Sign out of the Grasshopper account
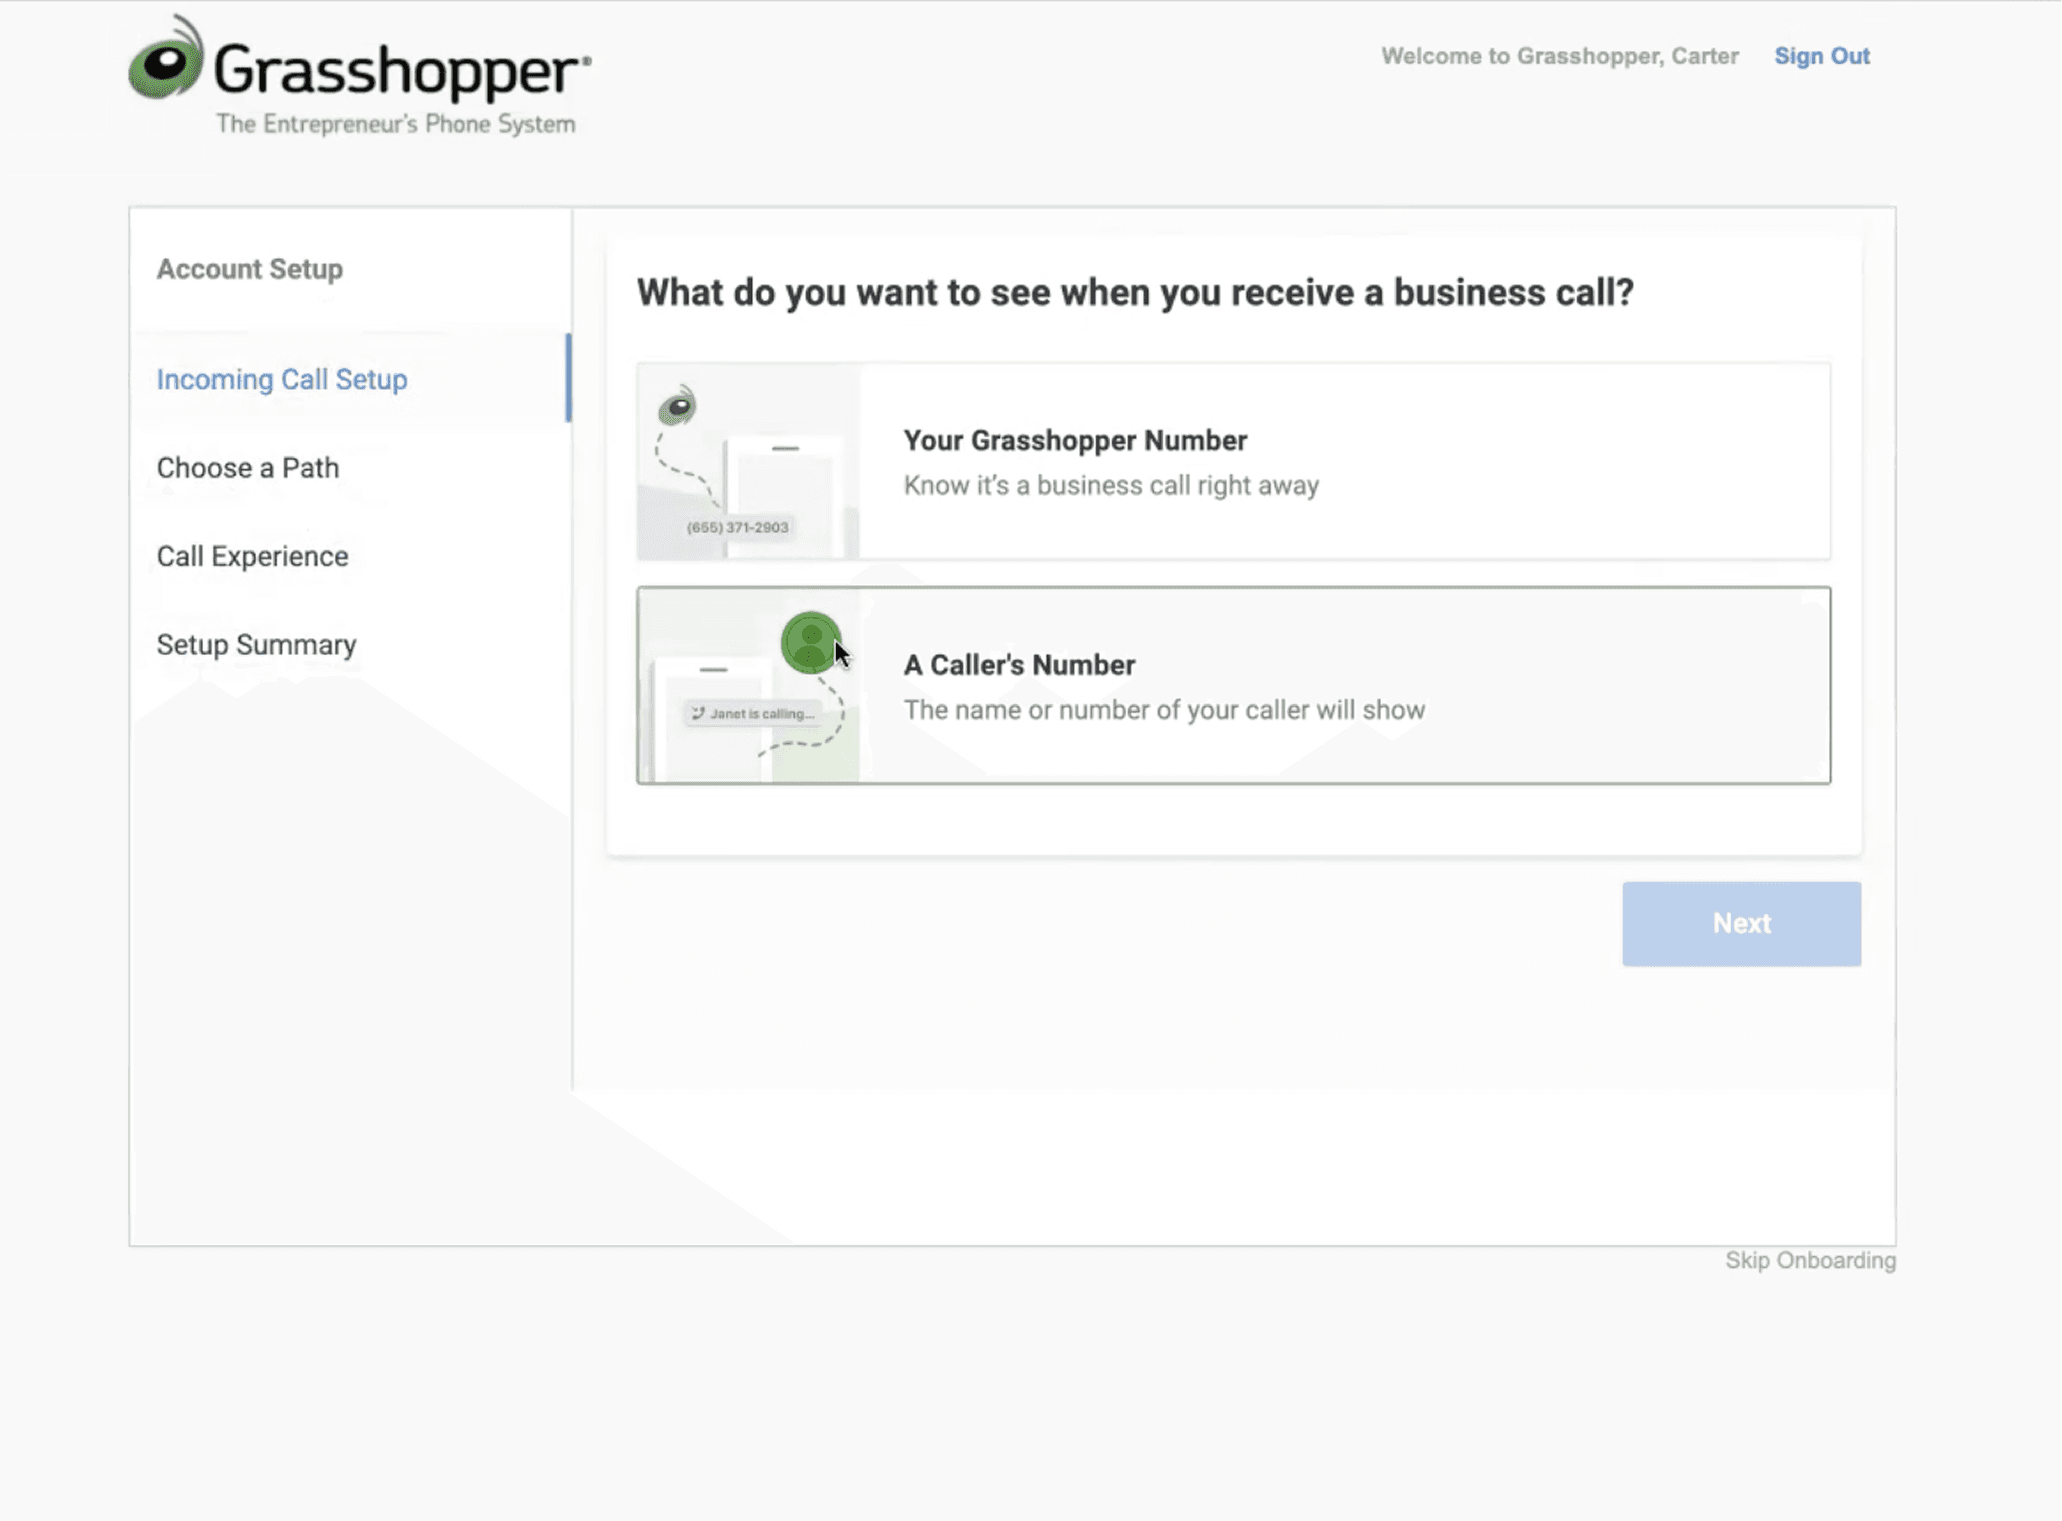 (1822, 56)
